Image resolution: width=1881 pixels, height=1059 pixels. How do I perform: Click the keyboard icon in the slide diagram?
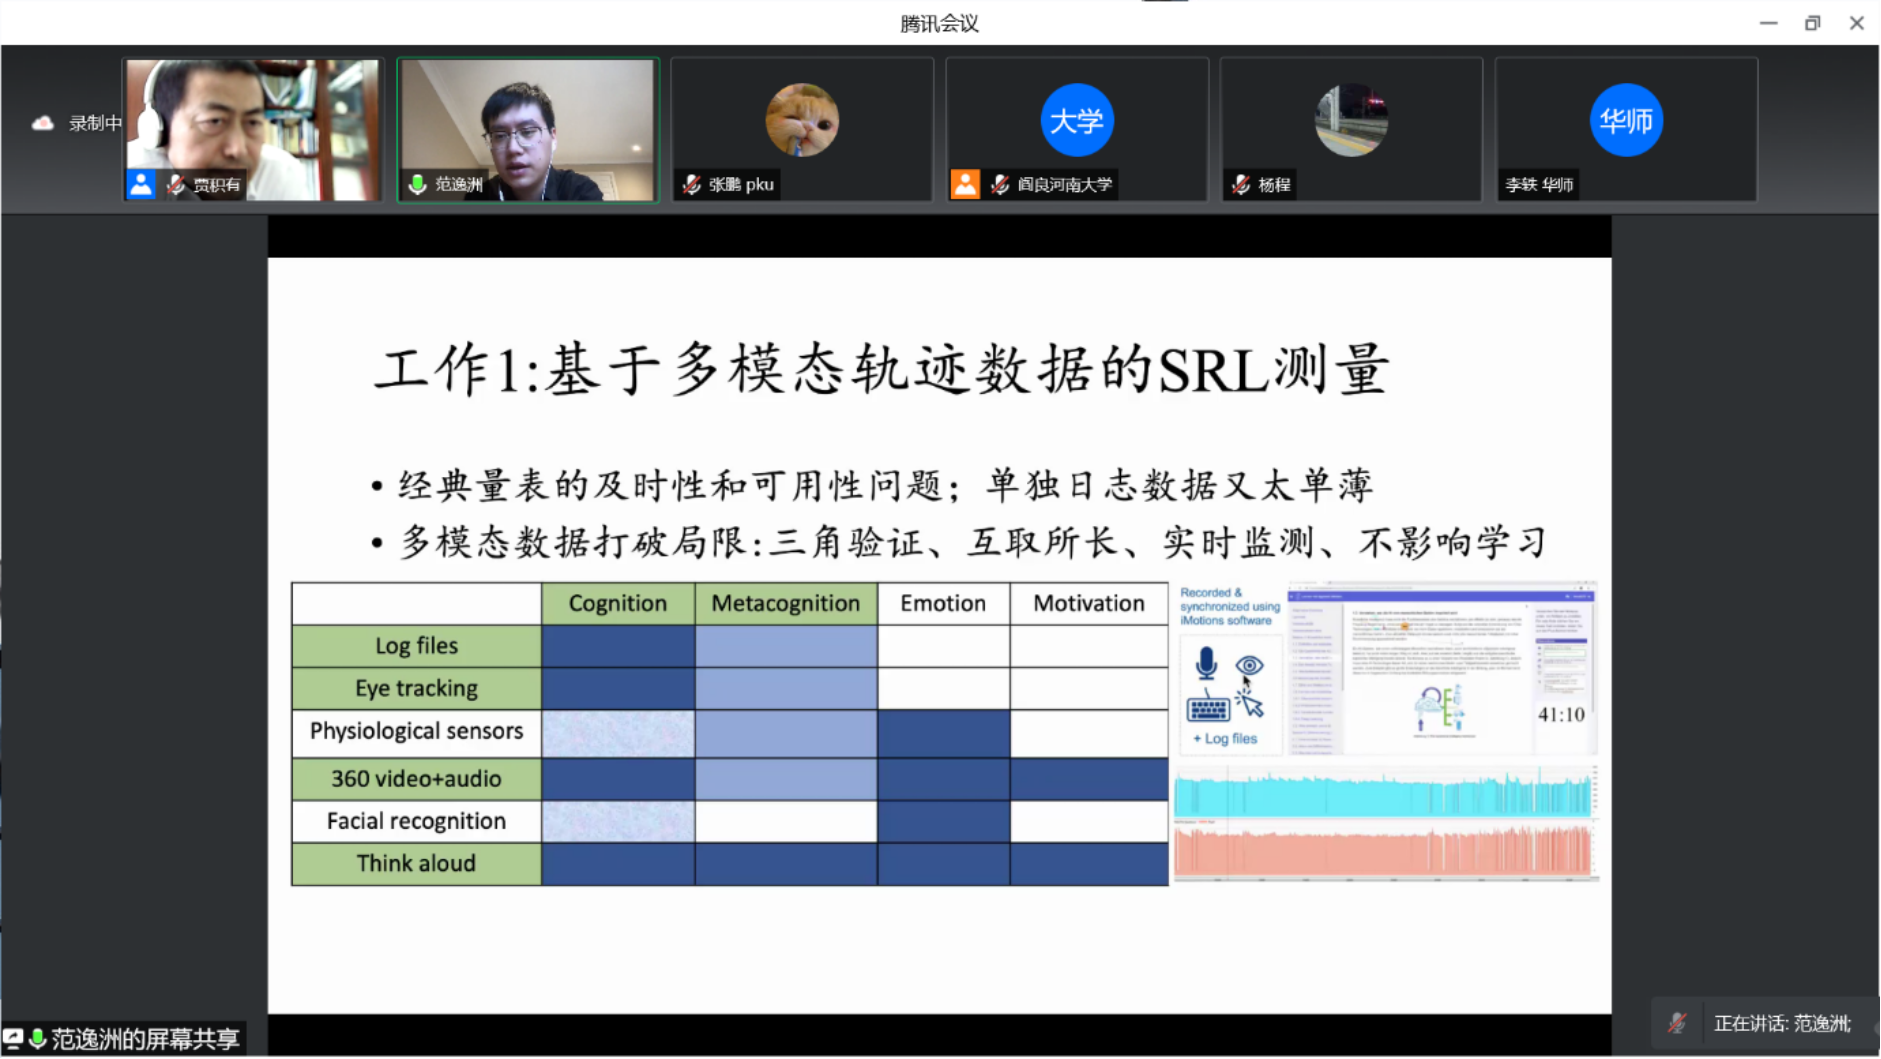coord(1207,709)
